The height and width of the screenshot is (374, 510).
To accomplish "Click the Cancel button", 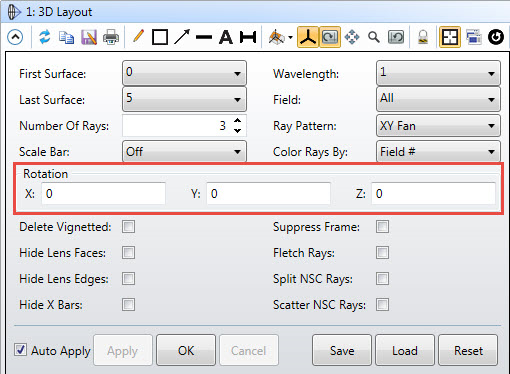I will point(249,350).
